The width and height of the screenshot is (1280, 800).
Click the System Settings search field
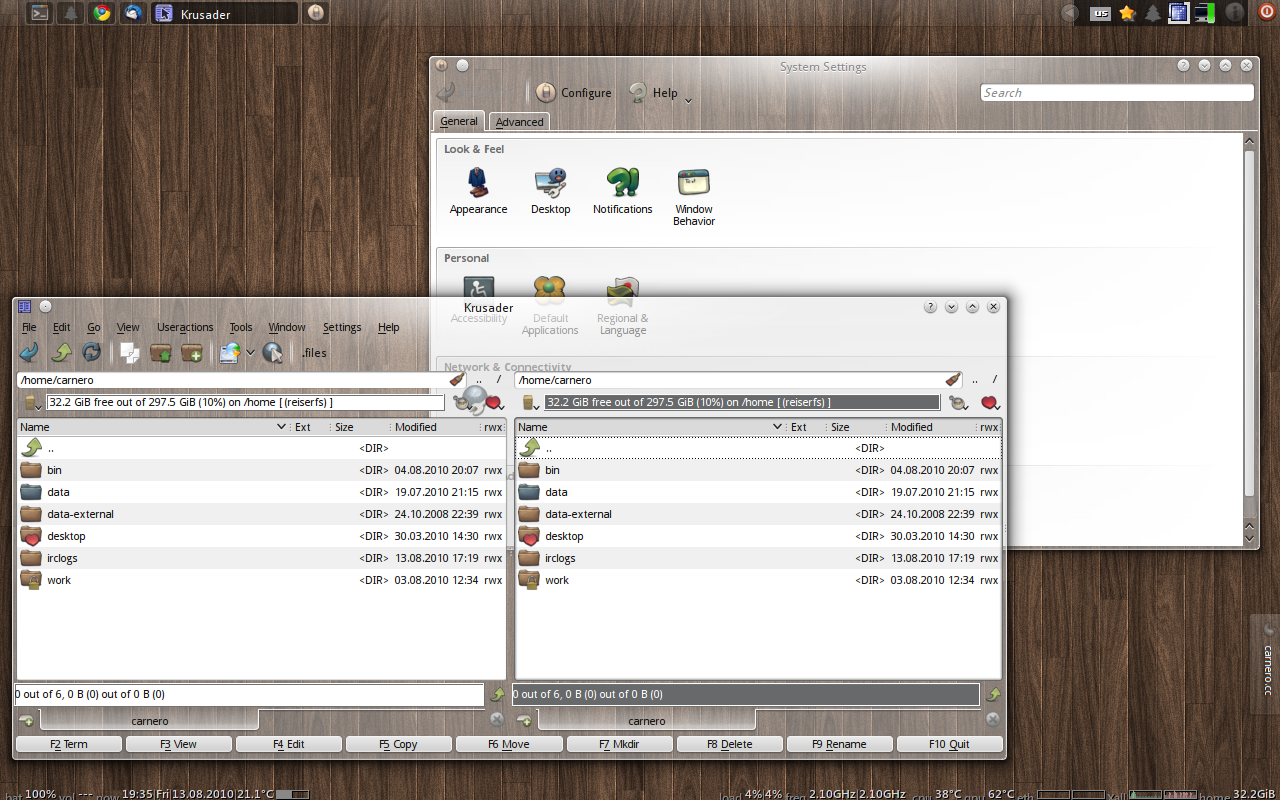[x=1117, y=92]
